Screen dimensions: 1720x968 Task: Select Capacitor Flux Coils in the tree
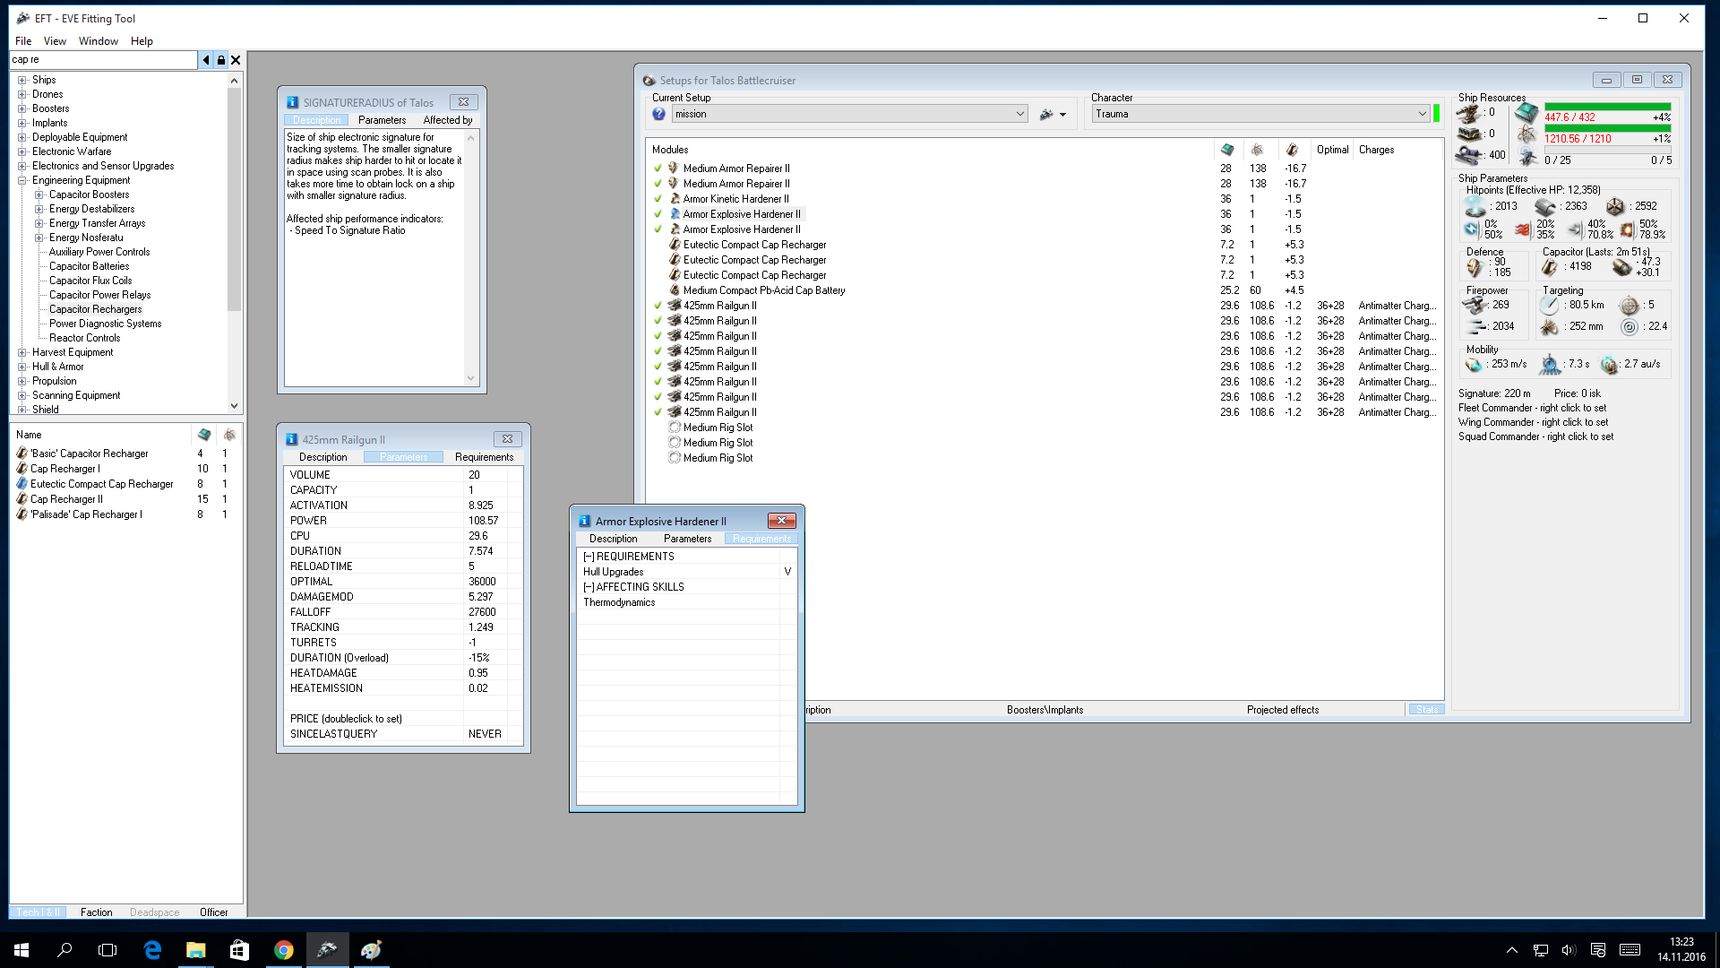point(90,281)
